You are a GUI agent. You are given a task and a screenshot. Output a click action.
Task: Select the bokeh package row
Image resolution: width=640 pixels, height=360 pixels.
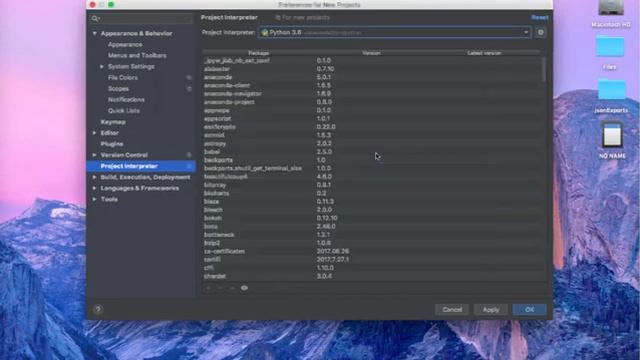371,218
